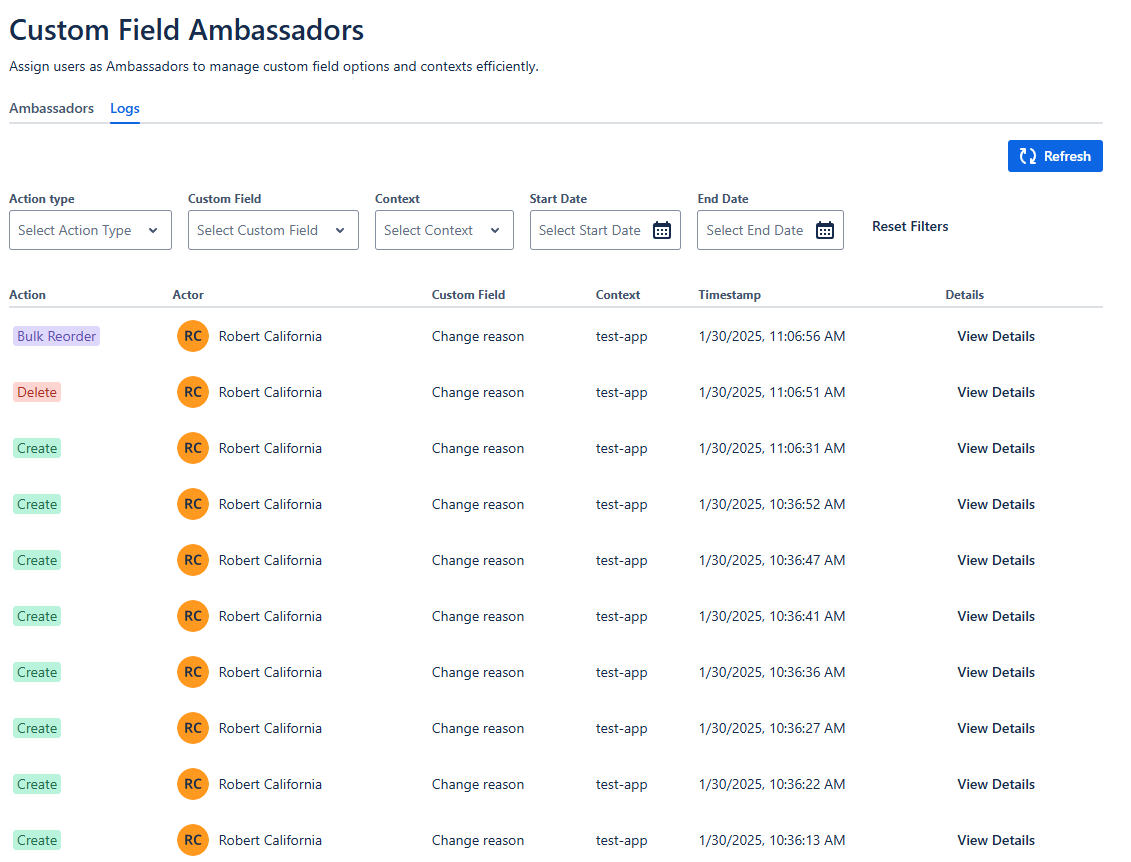Click the calendar icon in Start Date field

[x=662, y=230]
